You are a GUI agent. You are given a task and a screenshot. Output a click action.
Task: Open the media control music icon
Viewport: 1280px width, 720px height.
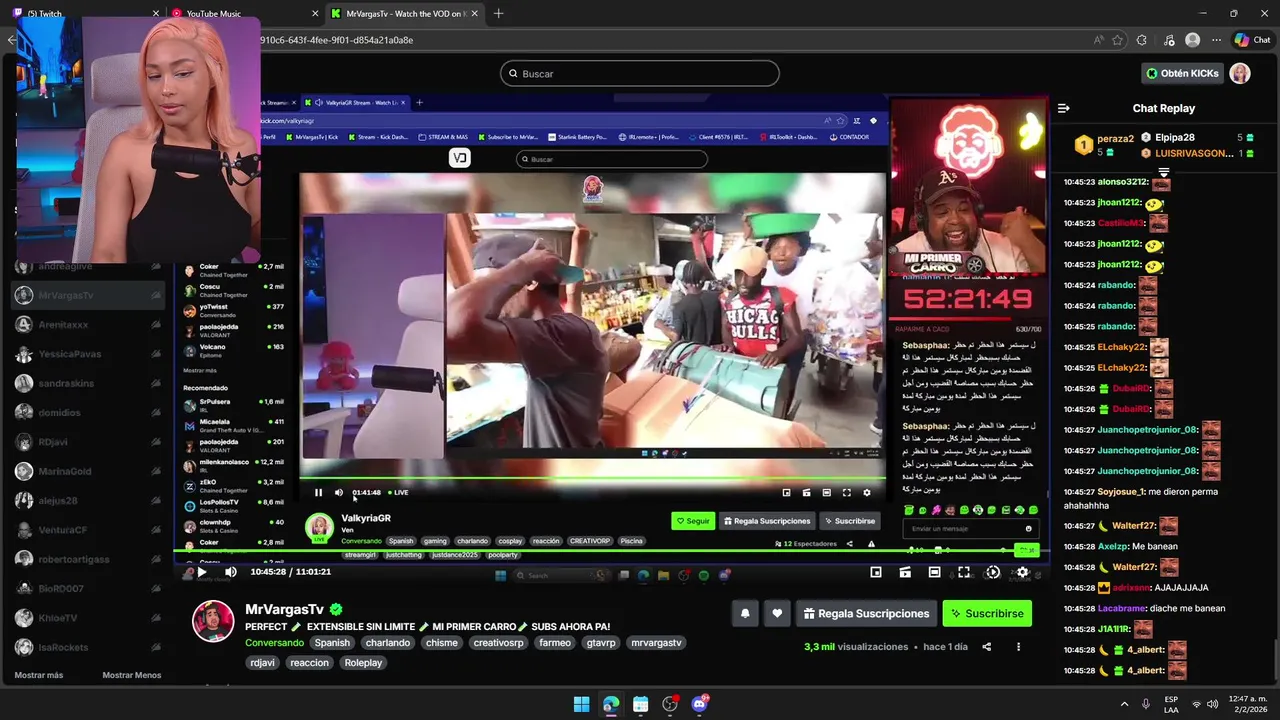click(x=1169, y=40)
